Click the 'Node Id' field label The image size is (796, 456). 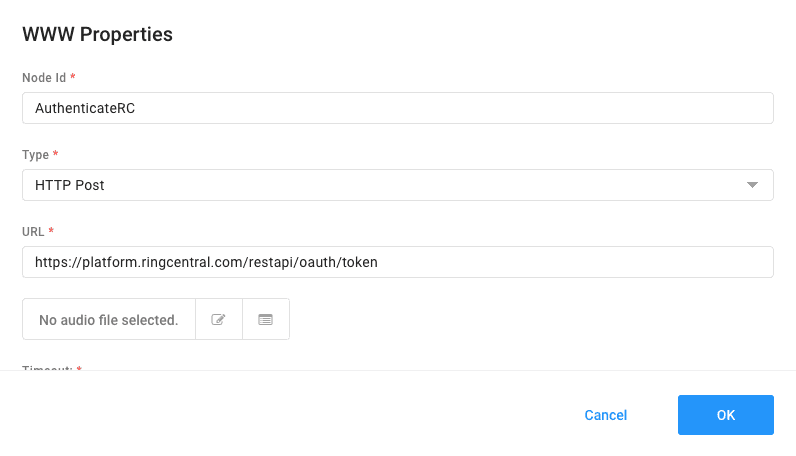point(43,78)
